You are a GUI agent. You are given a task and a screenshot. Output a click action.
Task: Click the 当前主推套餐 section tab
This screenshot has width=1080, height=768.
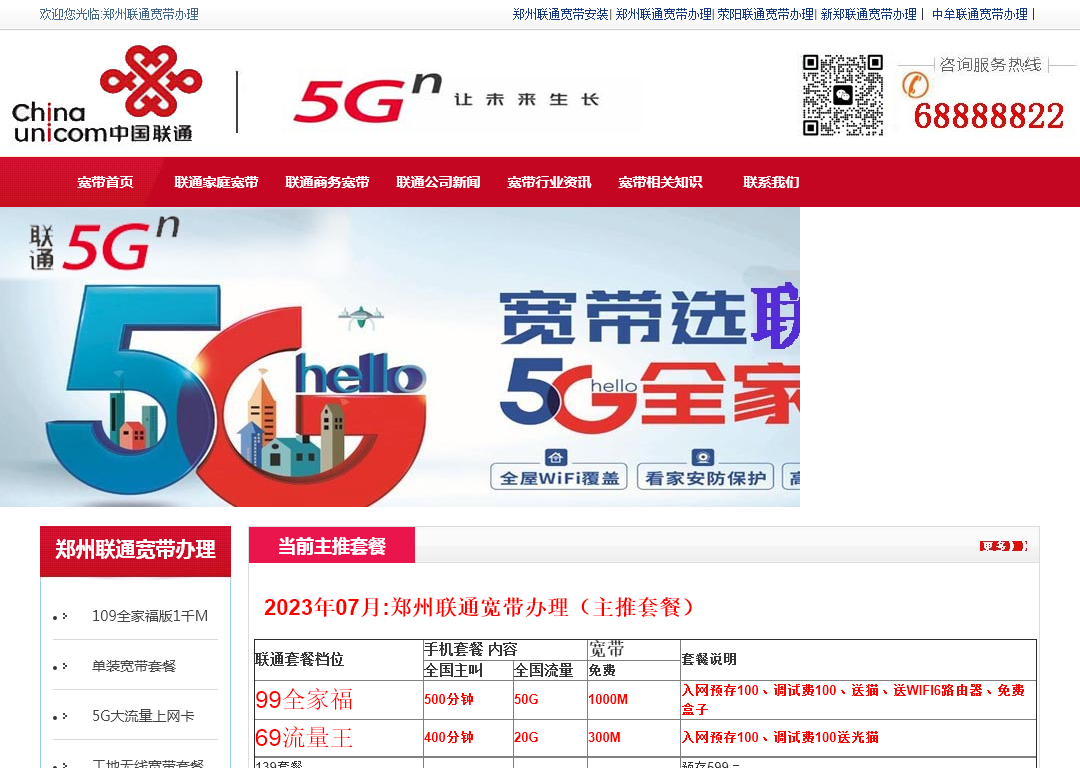pos(331,546)
